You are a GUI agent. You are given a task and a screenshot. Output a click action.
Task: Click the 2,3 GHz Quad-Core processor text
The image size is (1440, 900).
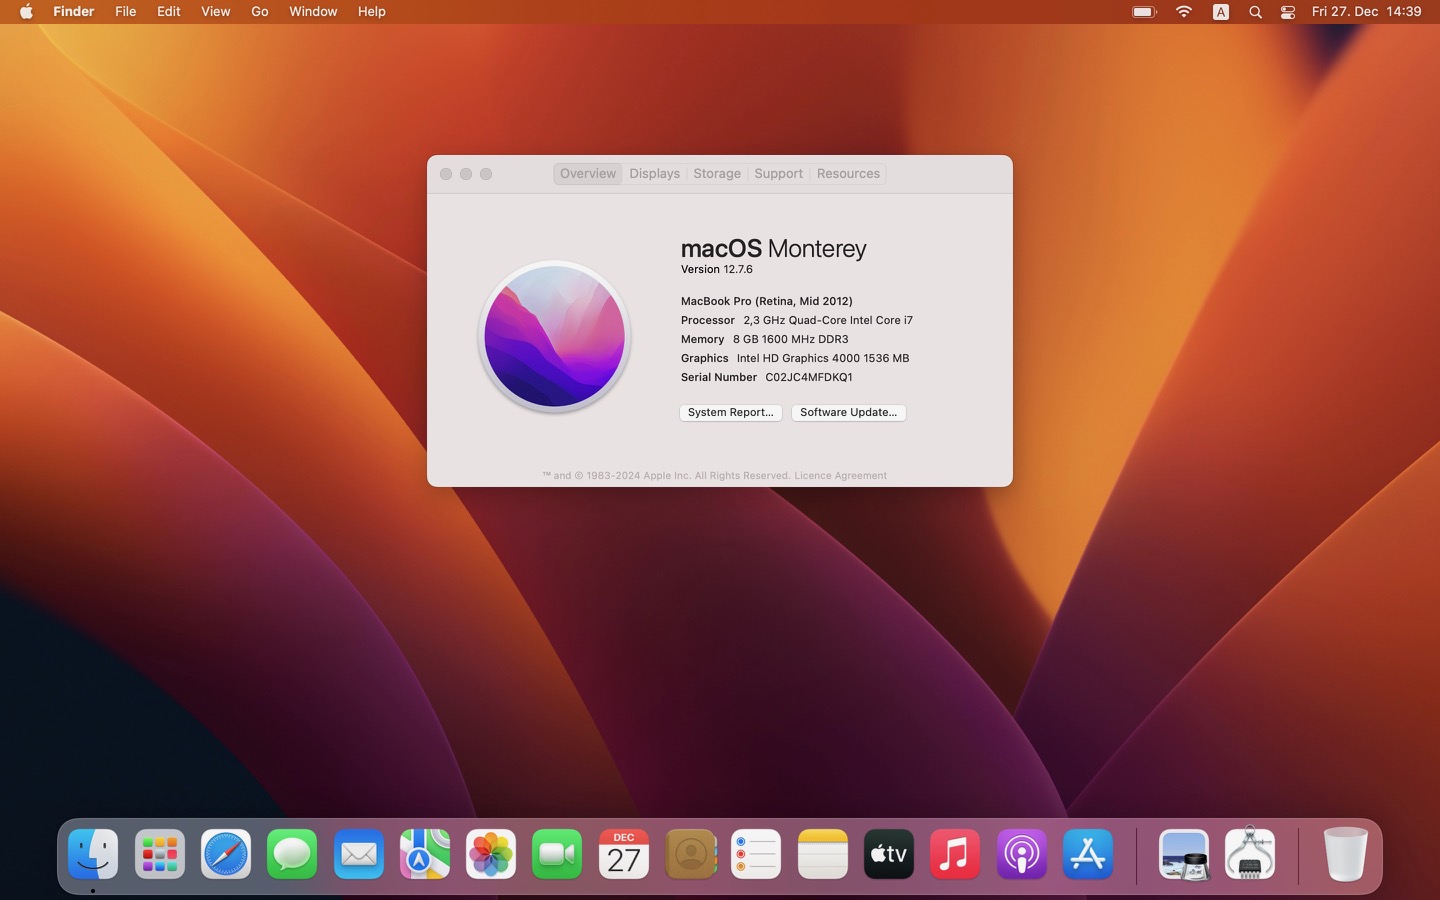[828, 320]
